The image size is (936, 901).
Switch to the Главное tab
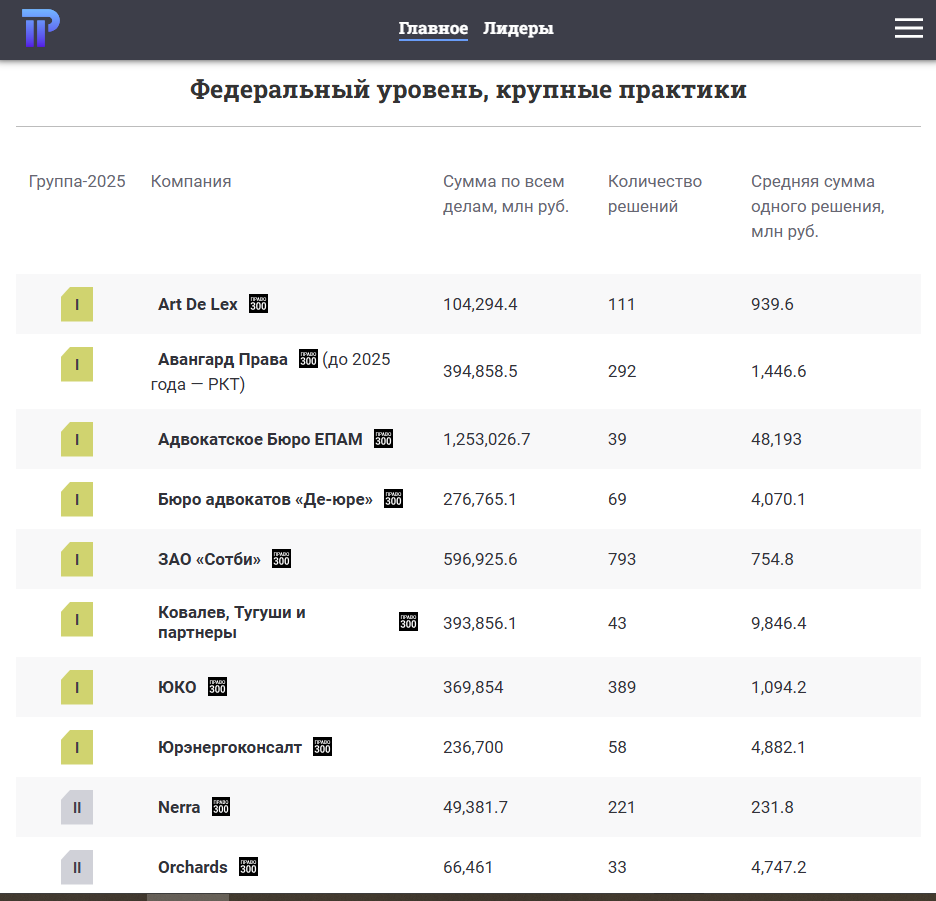pos(433,29)
